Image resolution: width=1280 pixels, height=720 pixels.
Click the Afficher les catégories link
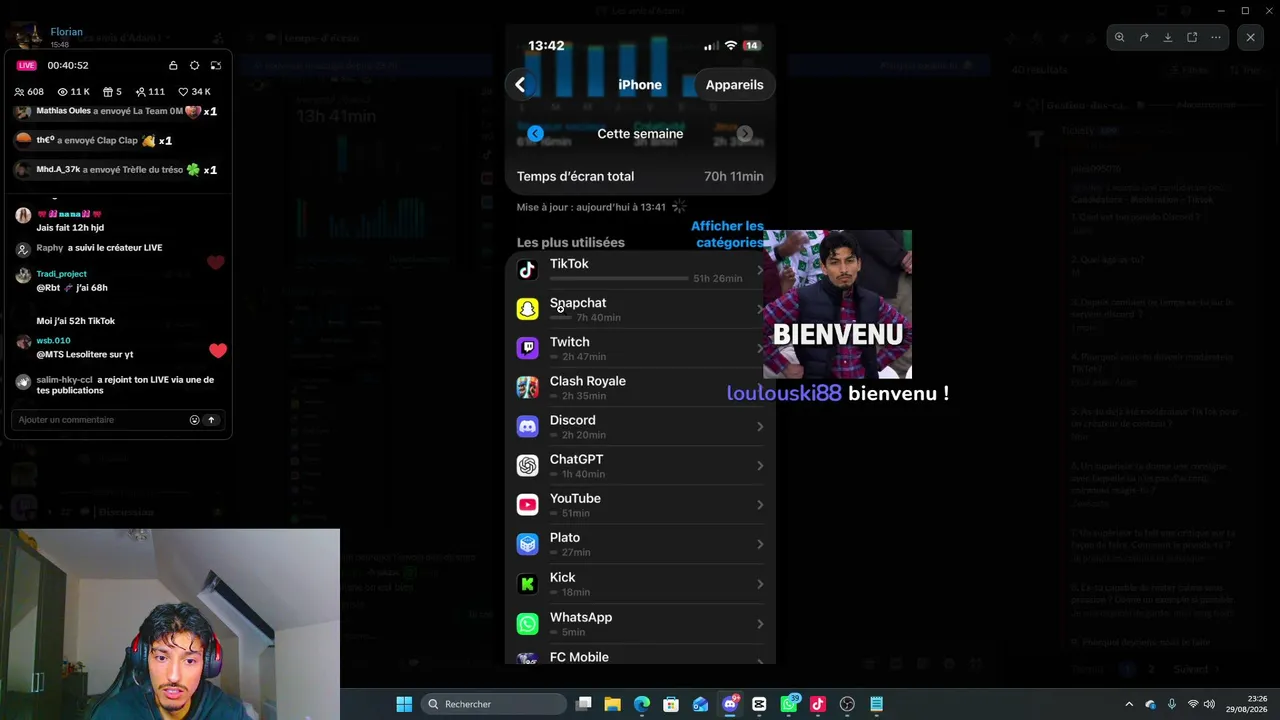click(x=727, y=234)
